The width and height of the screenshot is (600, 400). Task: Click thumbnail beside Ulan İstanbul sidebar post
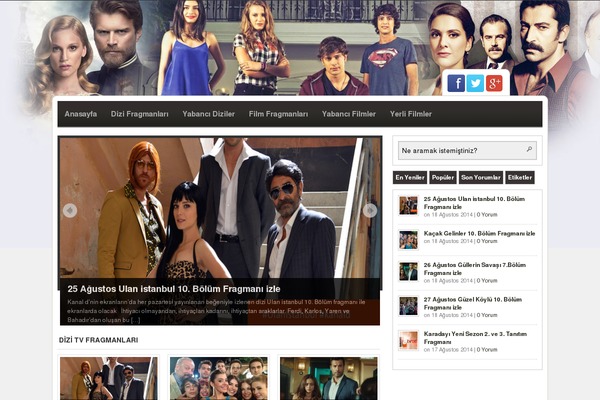point(408,205)
